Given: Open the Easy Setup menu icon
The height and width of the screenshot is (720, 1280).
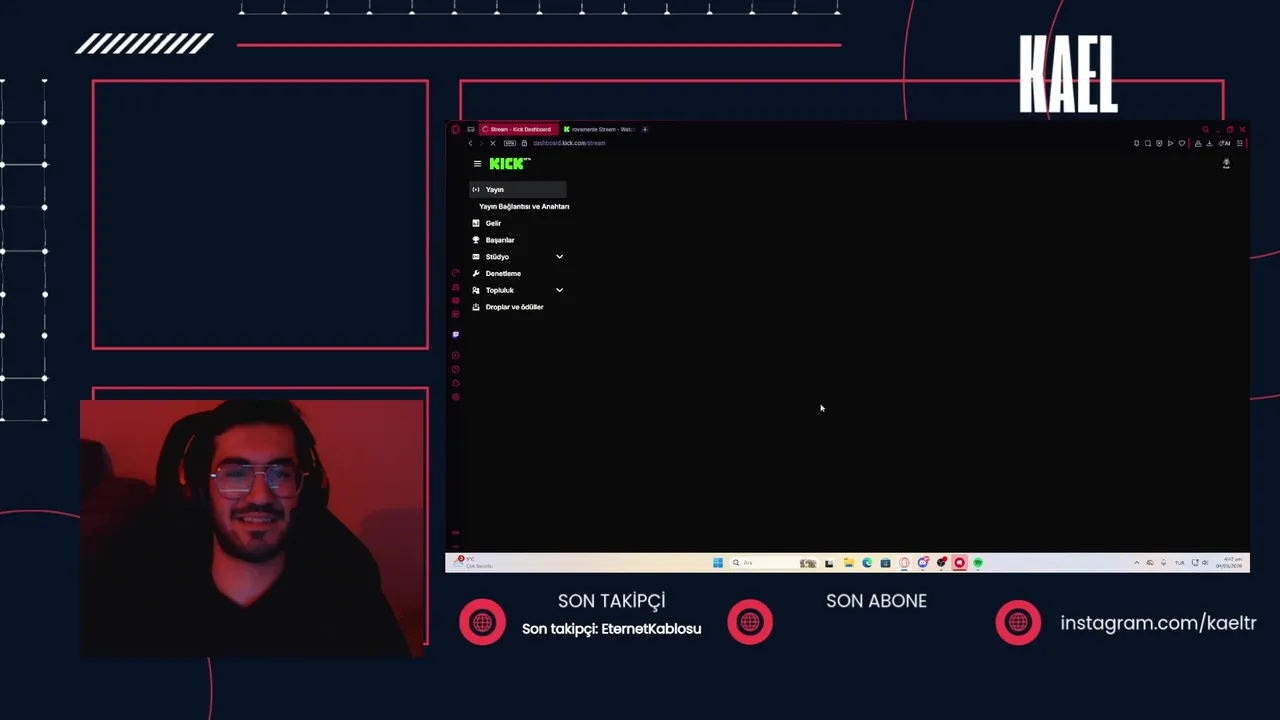Looking at the screenshot, I should click(1239, 143).
